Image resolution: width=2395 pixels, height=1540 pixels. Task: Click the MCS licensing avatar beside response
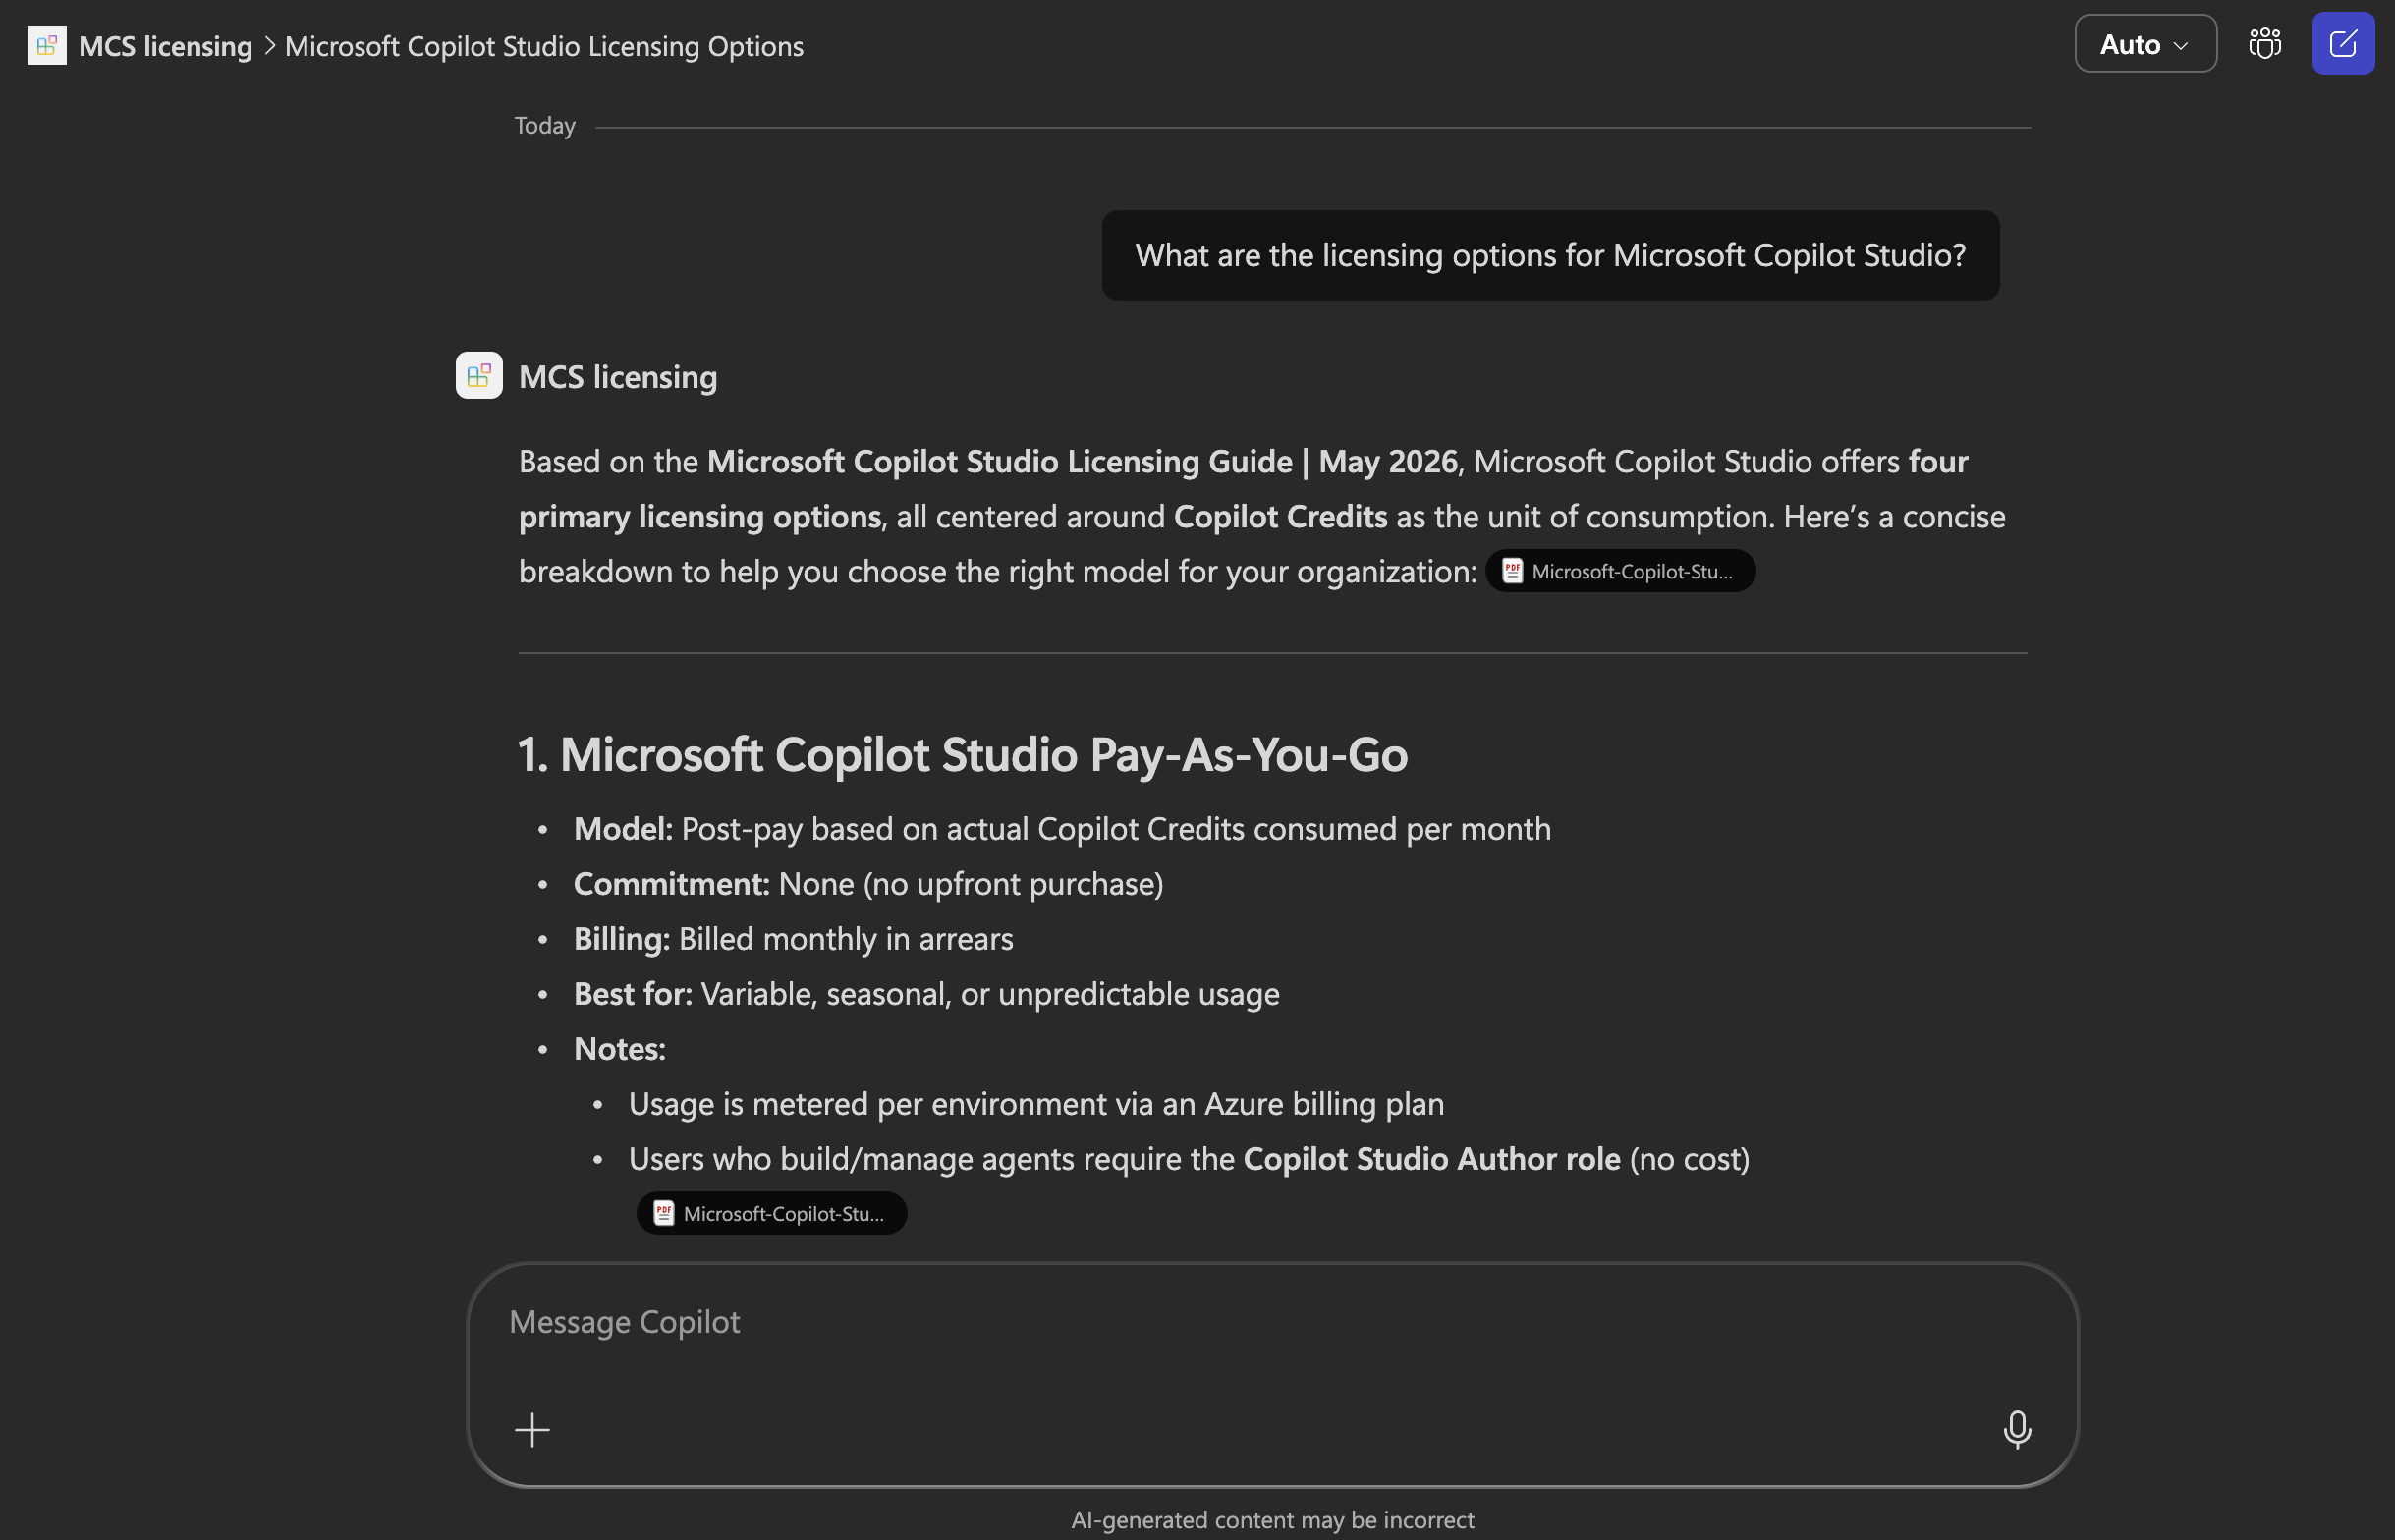tap(479, 376)
